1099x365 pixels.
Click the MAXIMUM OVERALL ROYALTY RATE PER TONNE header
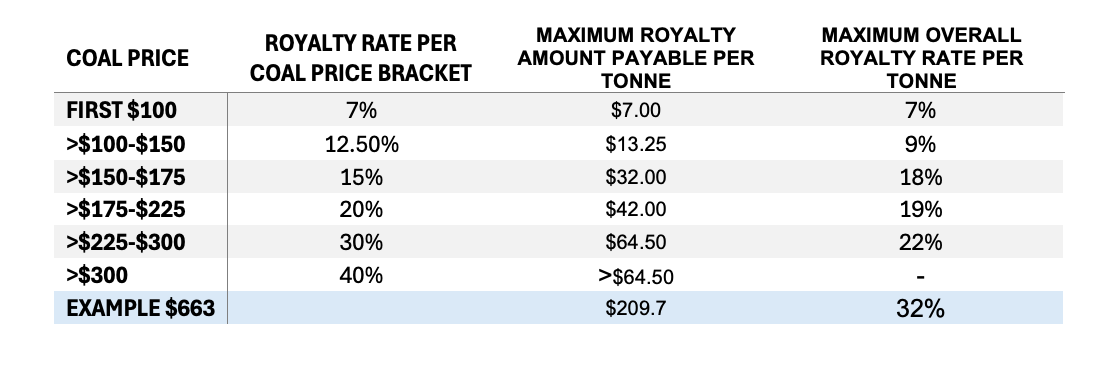tap(921, 57)
